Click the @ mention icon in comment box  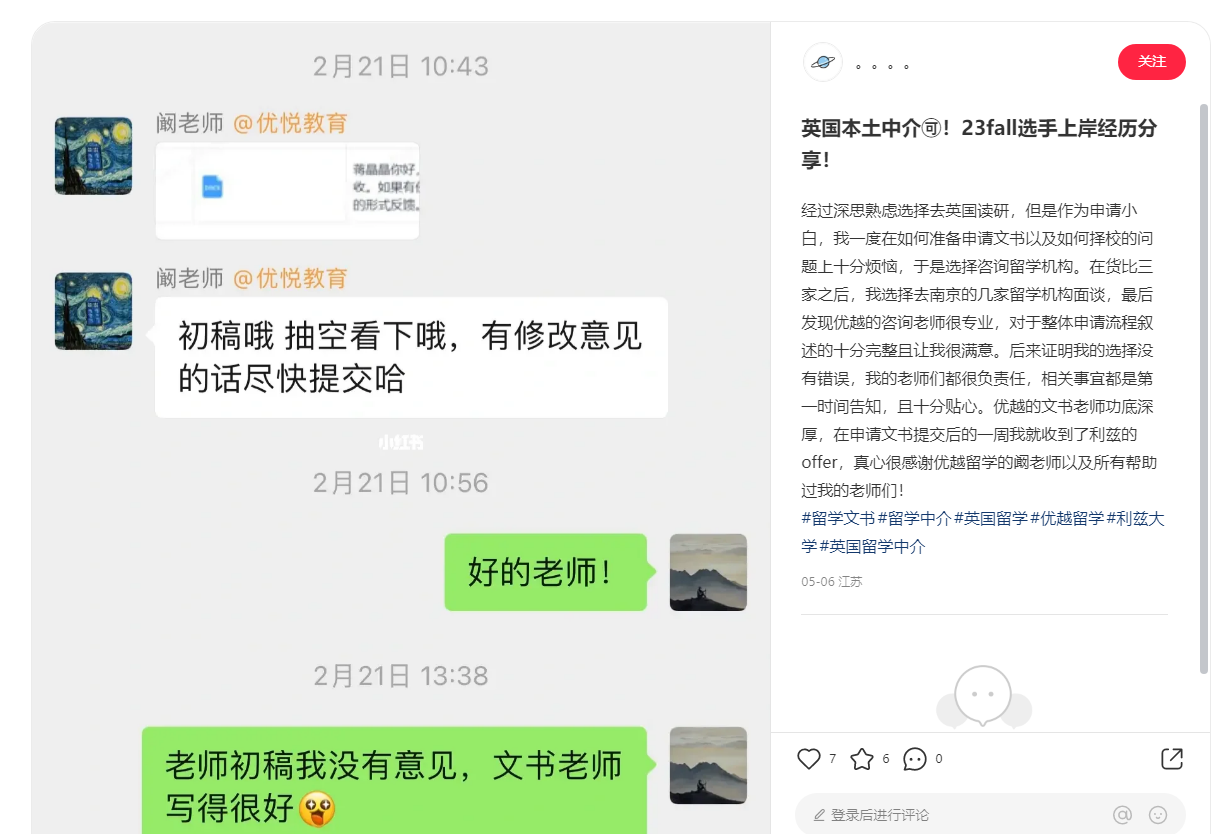coord(1123,815)
